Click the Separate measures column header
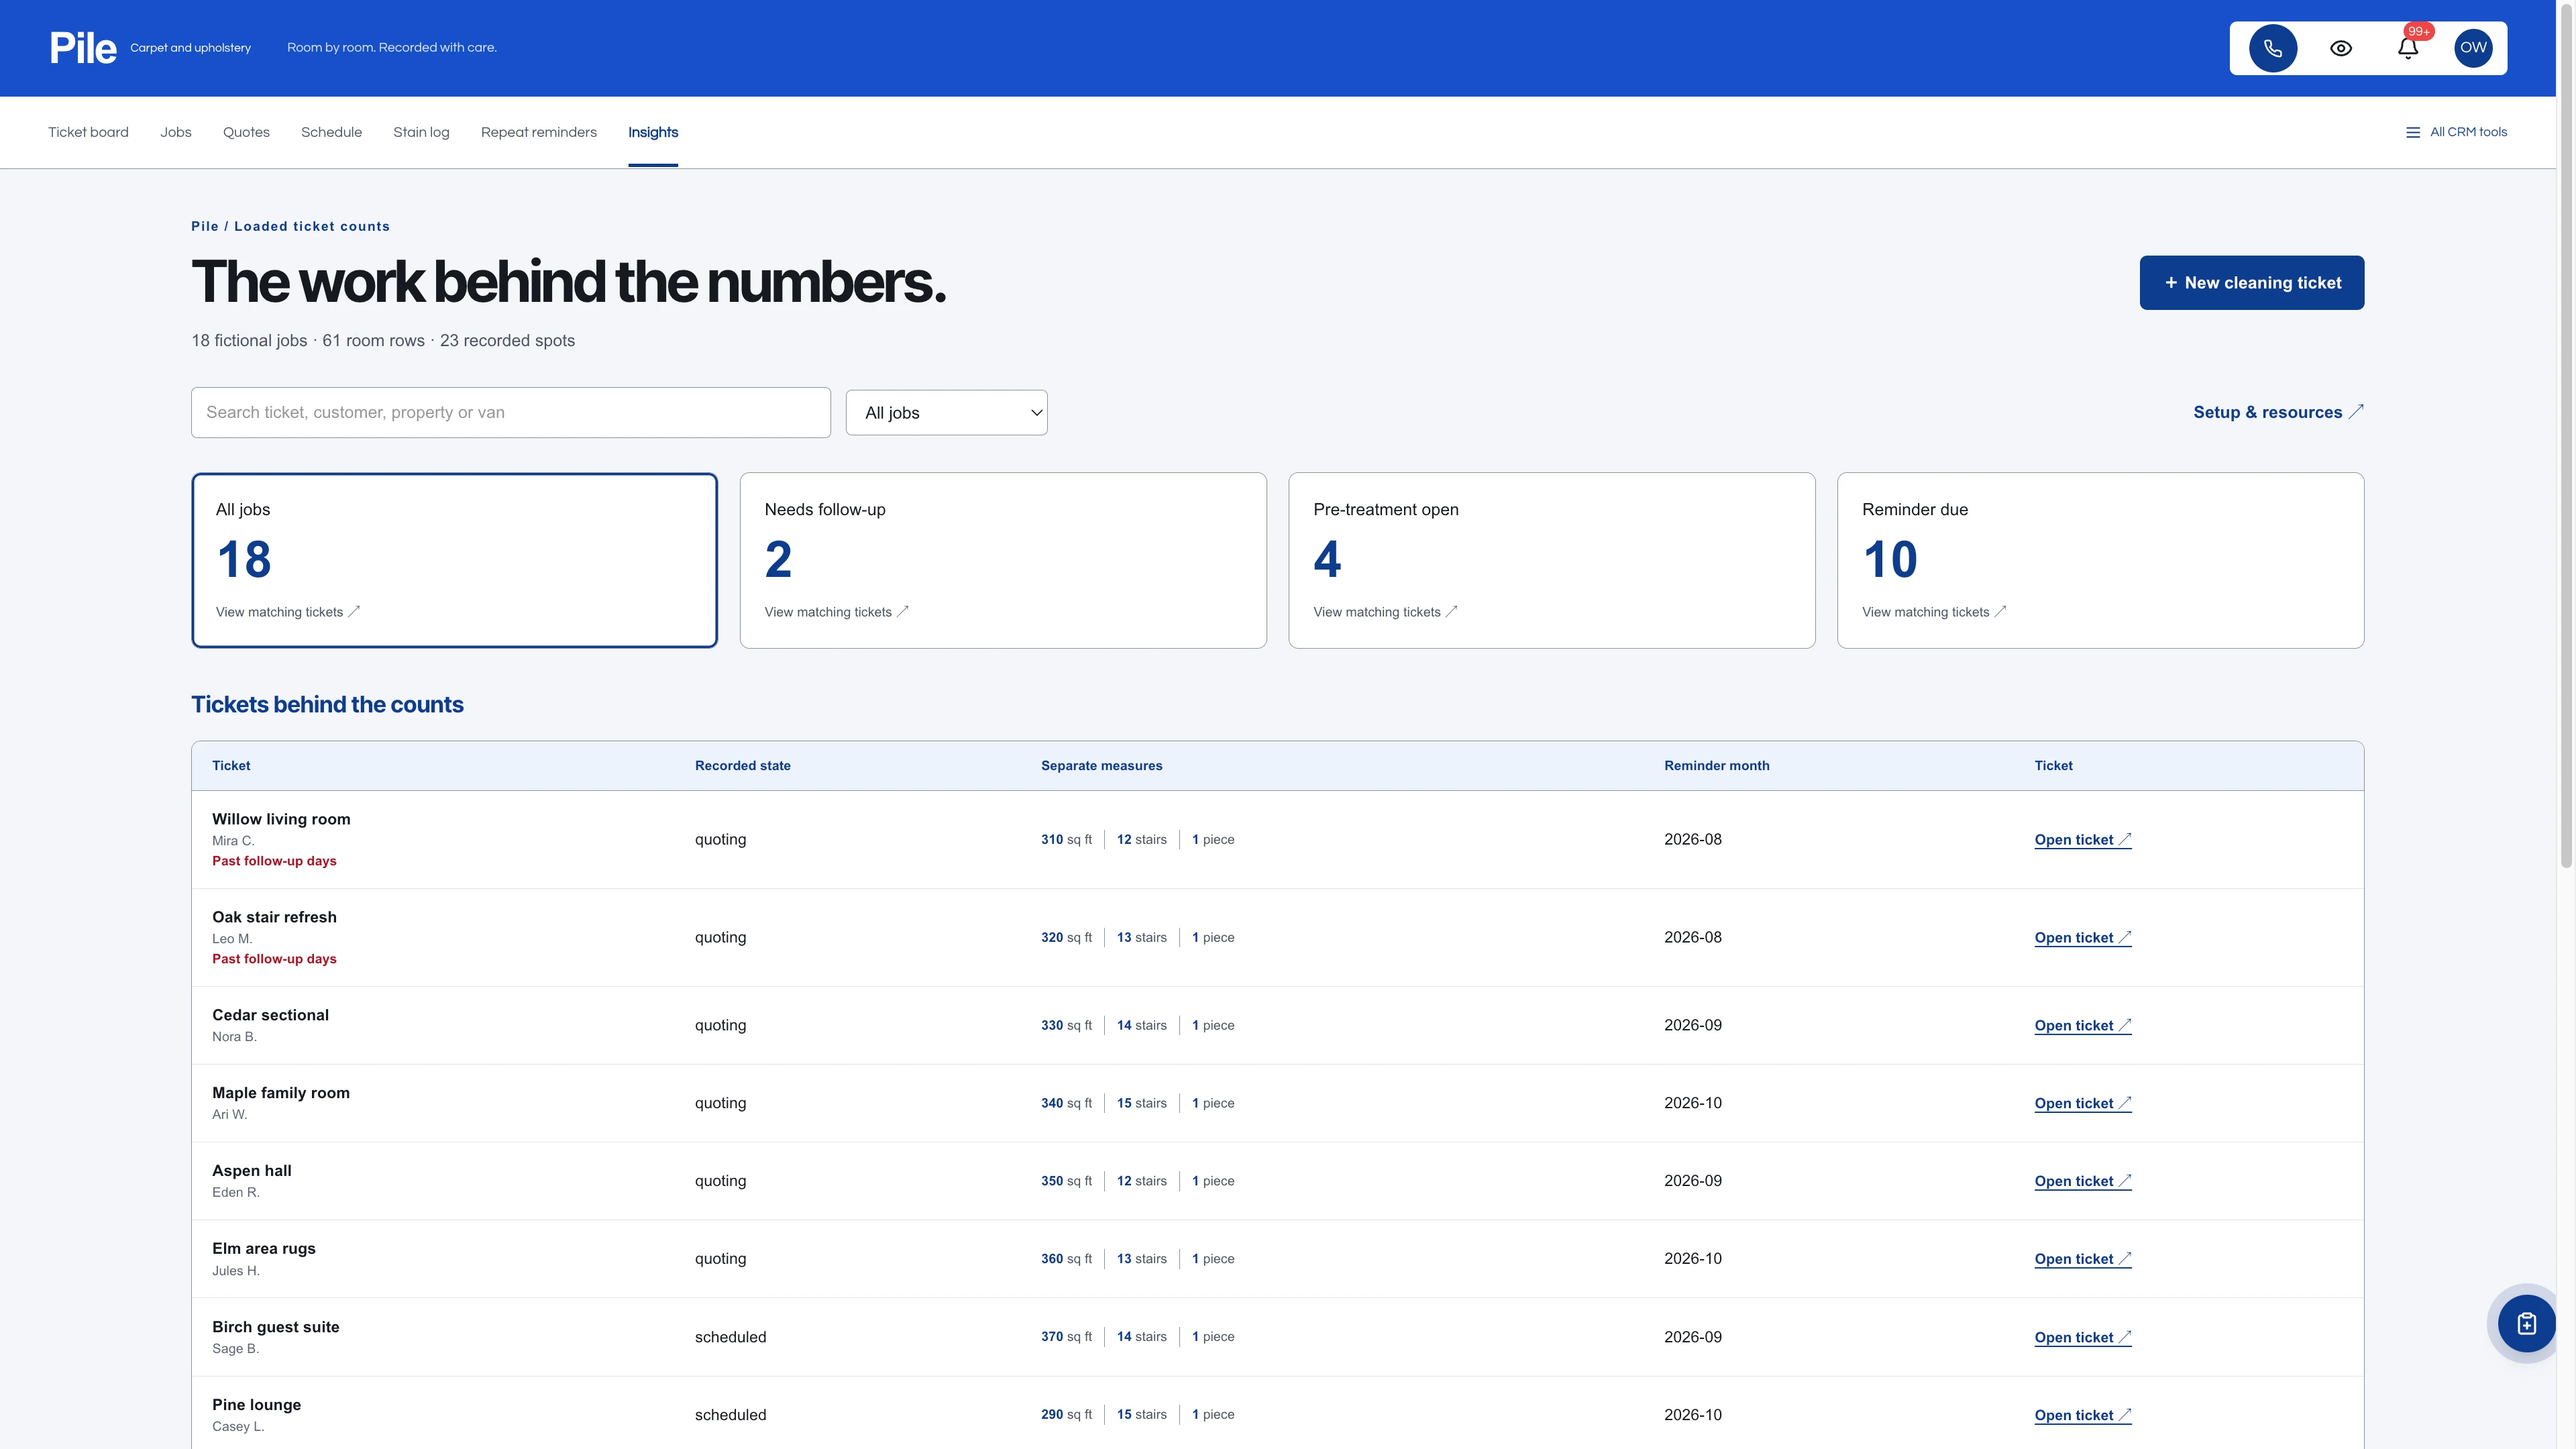Image resolution: width=2576 pixels, height=1449 pixels. click(x=1102, y=766)
